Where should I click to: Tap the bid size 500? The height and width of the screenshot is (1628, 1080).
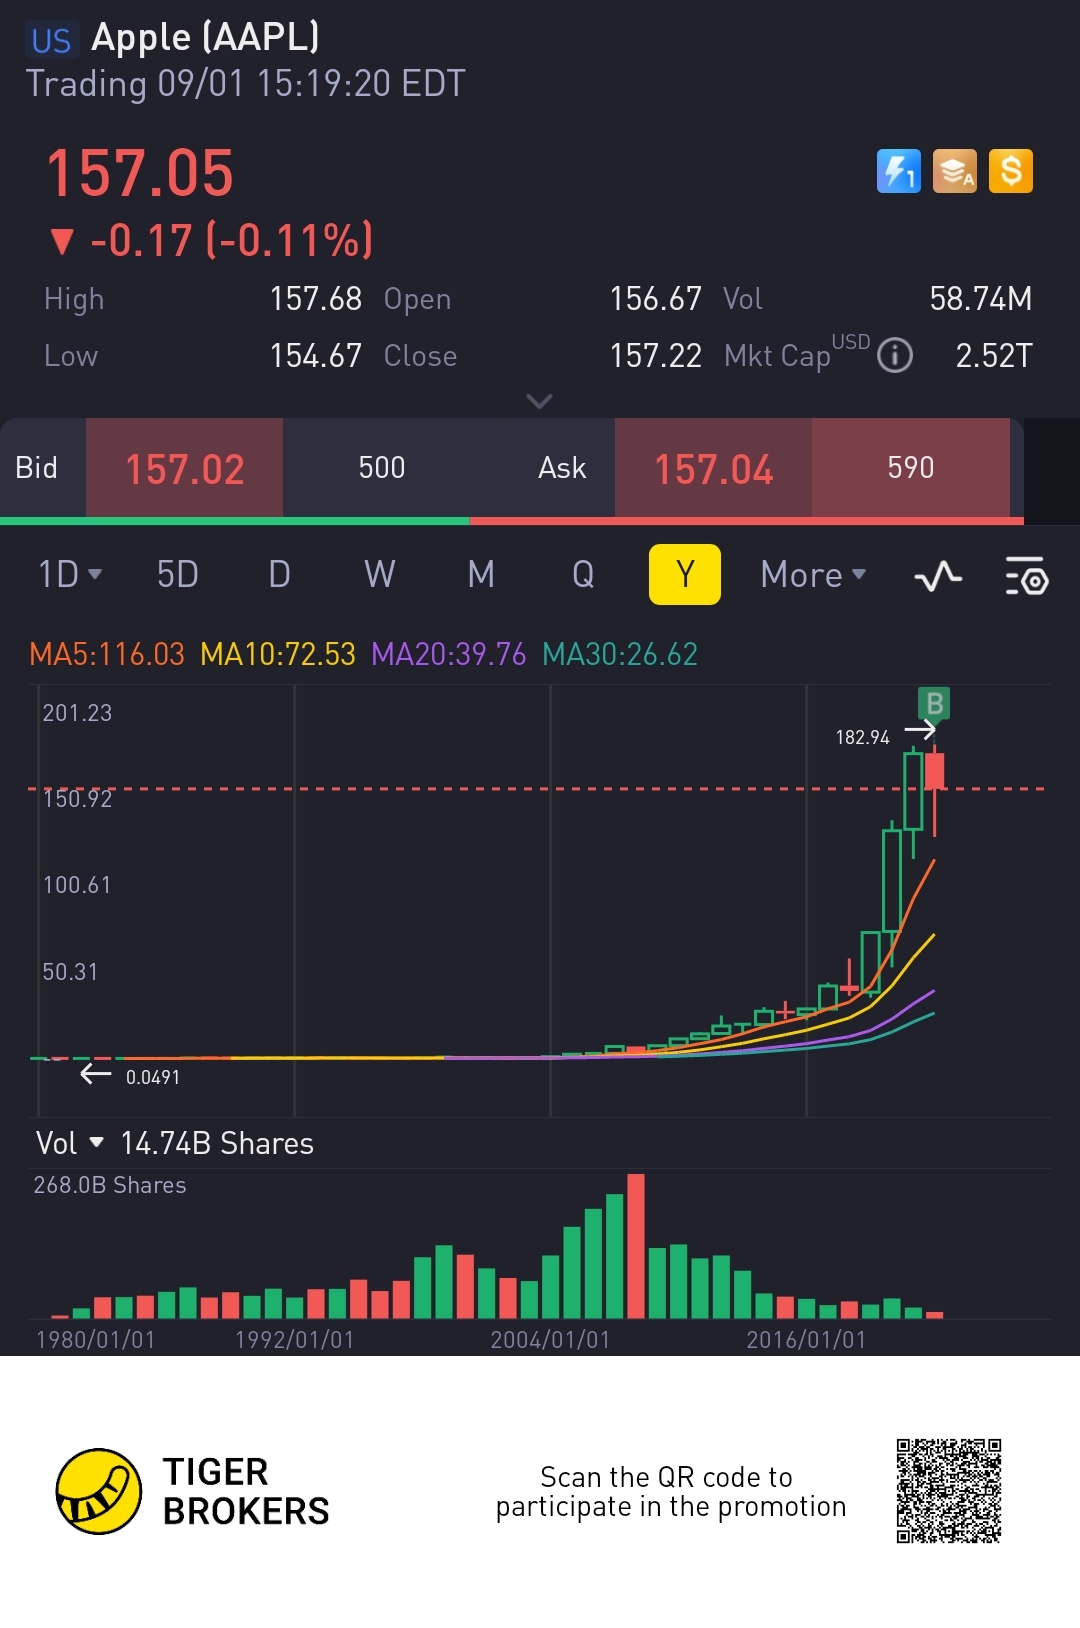click(x=382, y=467)
